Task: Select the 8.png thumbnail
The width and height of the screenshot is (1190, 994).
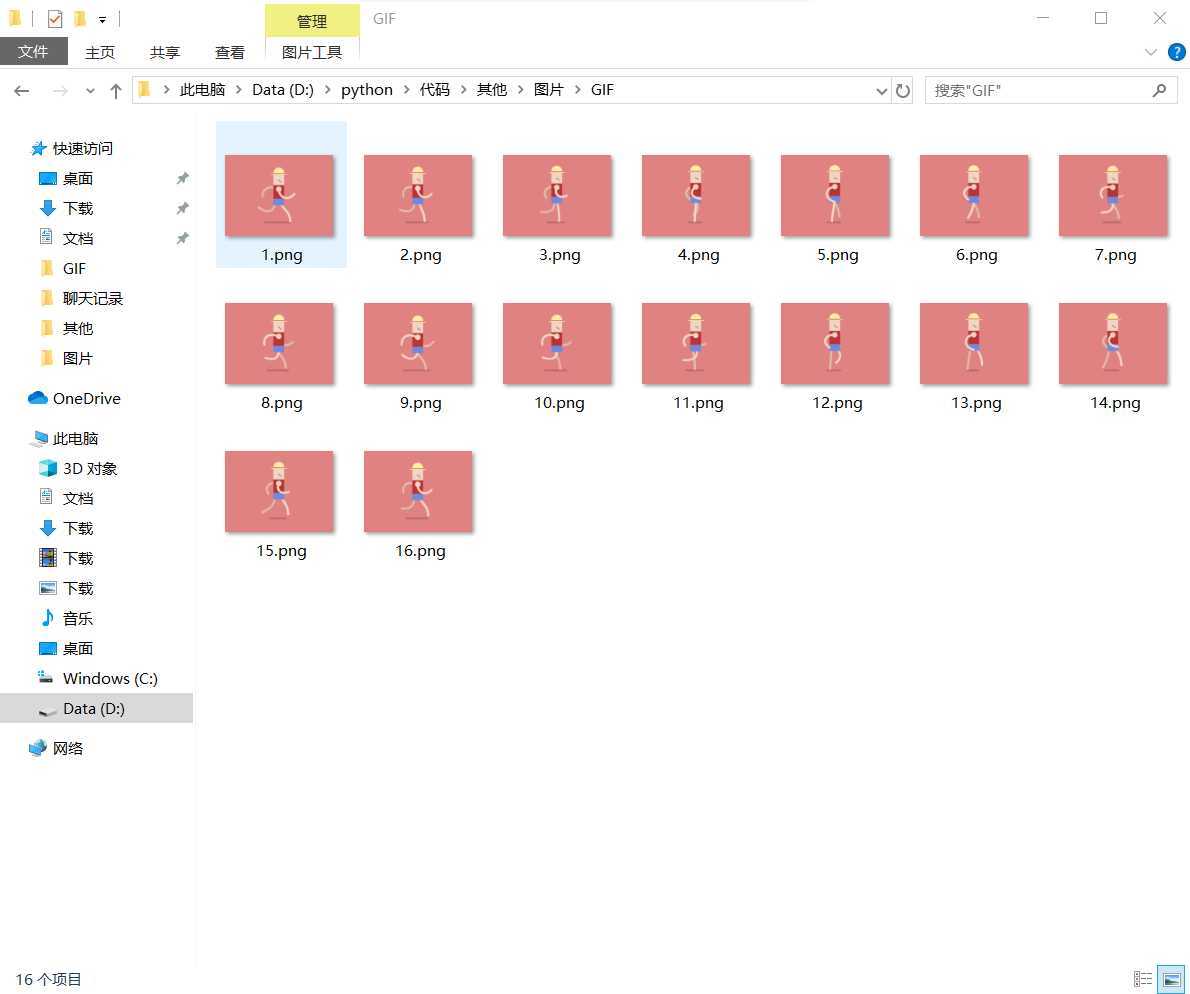Action: click(x=279, y=344)
